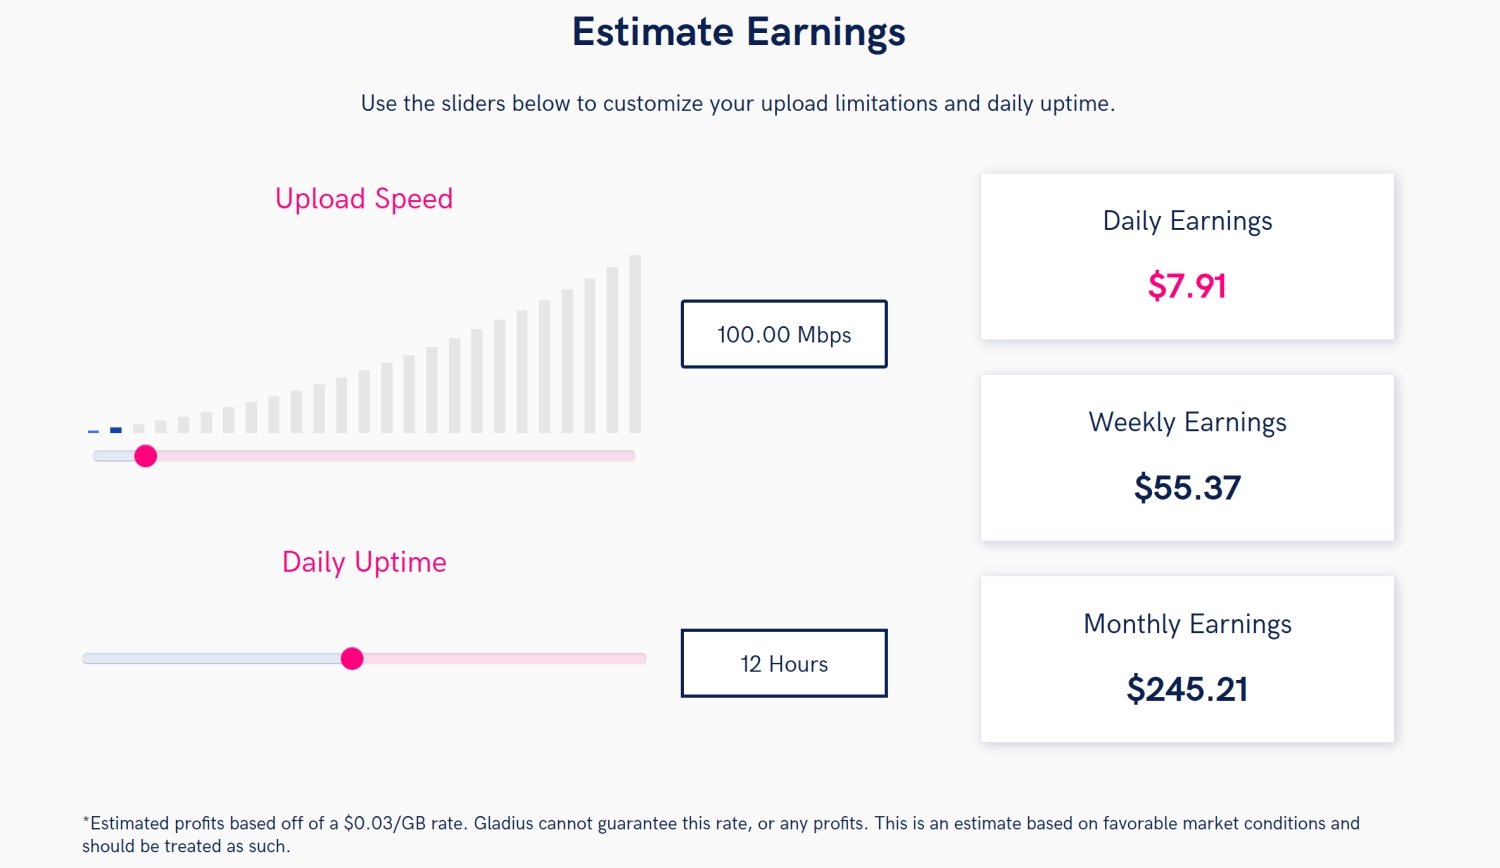Select the $245.21 monthly earnings amount

pos(1187,689)
